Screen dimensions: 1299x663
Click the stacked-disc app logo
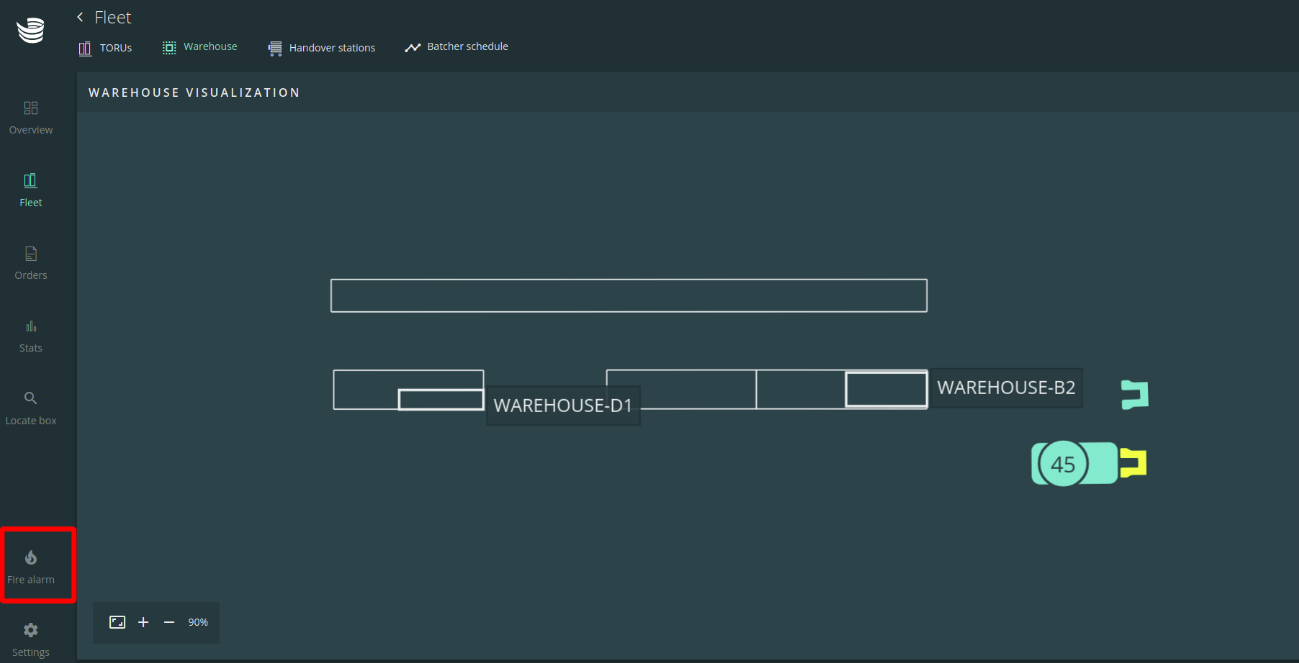pos(31,31)
